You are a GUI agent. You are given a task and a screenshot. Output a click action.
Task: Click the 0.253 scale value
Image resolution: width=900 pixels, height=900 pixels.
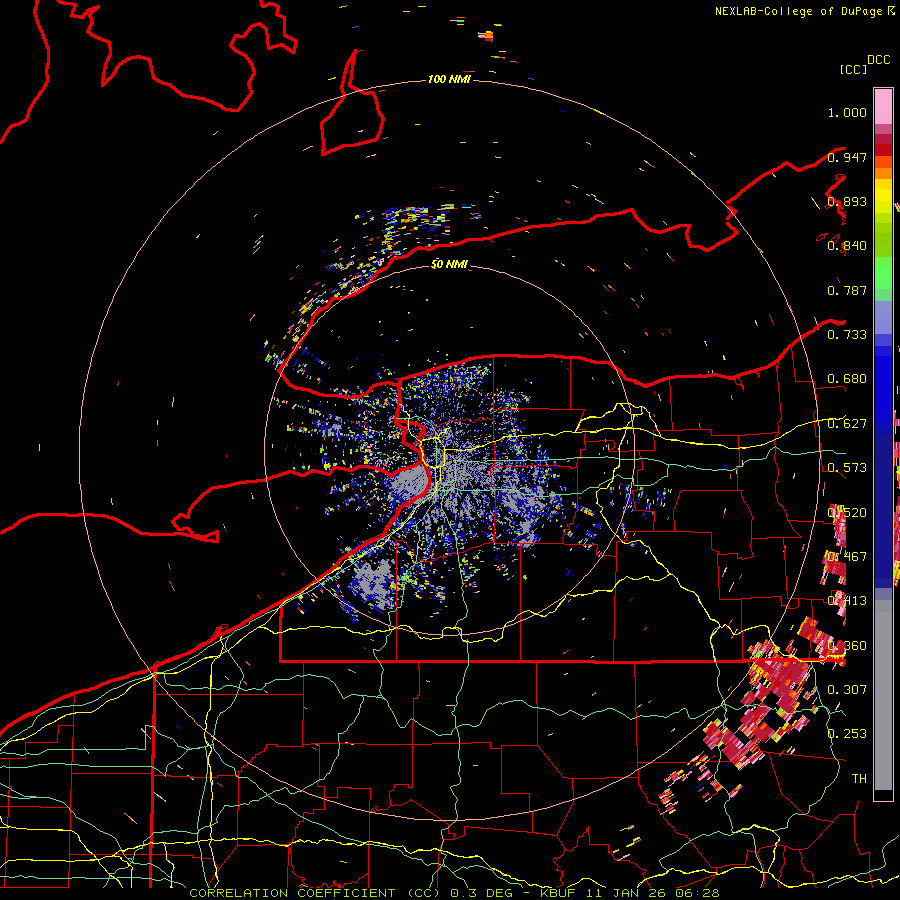pos(847,734)
